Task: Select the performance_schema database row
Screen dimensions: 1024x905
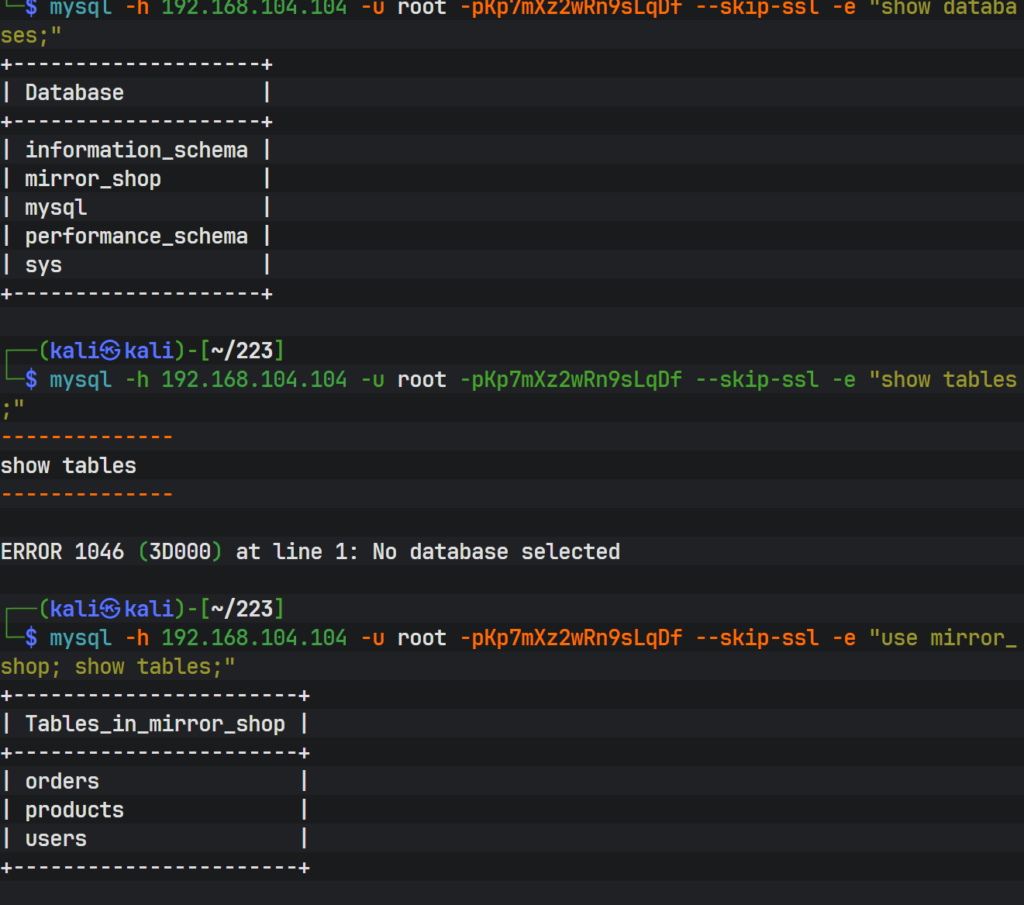Action: pos(136,237)
